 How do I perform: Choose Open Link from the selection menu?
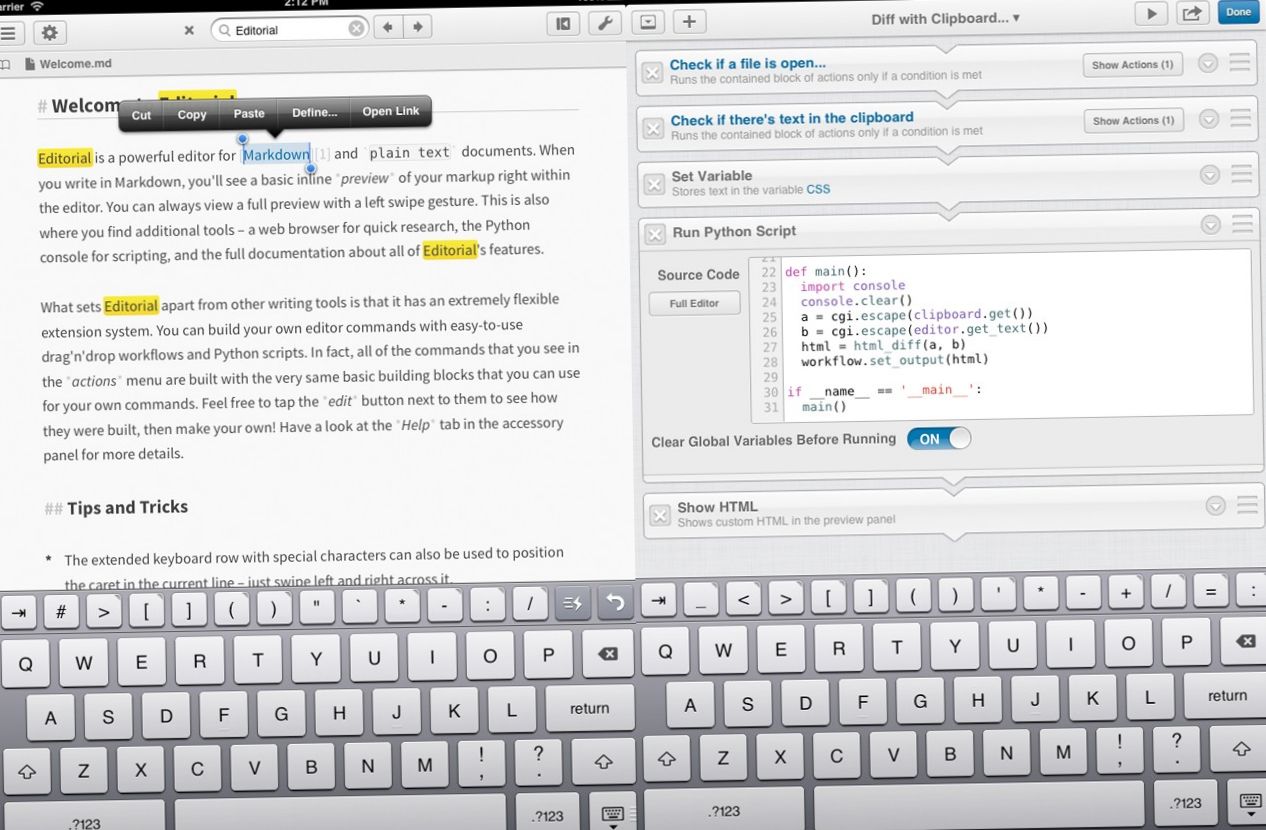[x=391, y=111]
